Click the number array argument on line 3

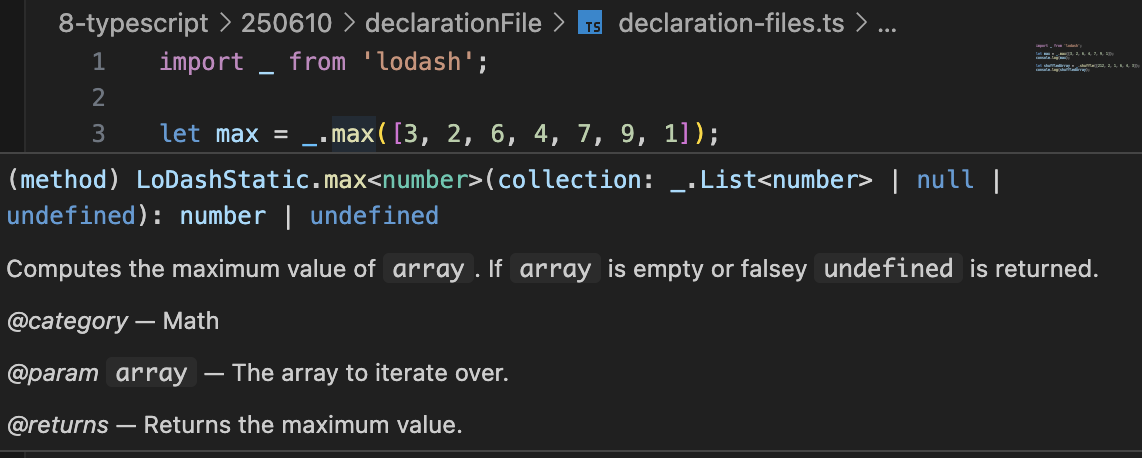(540, 134)
